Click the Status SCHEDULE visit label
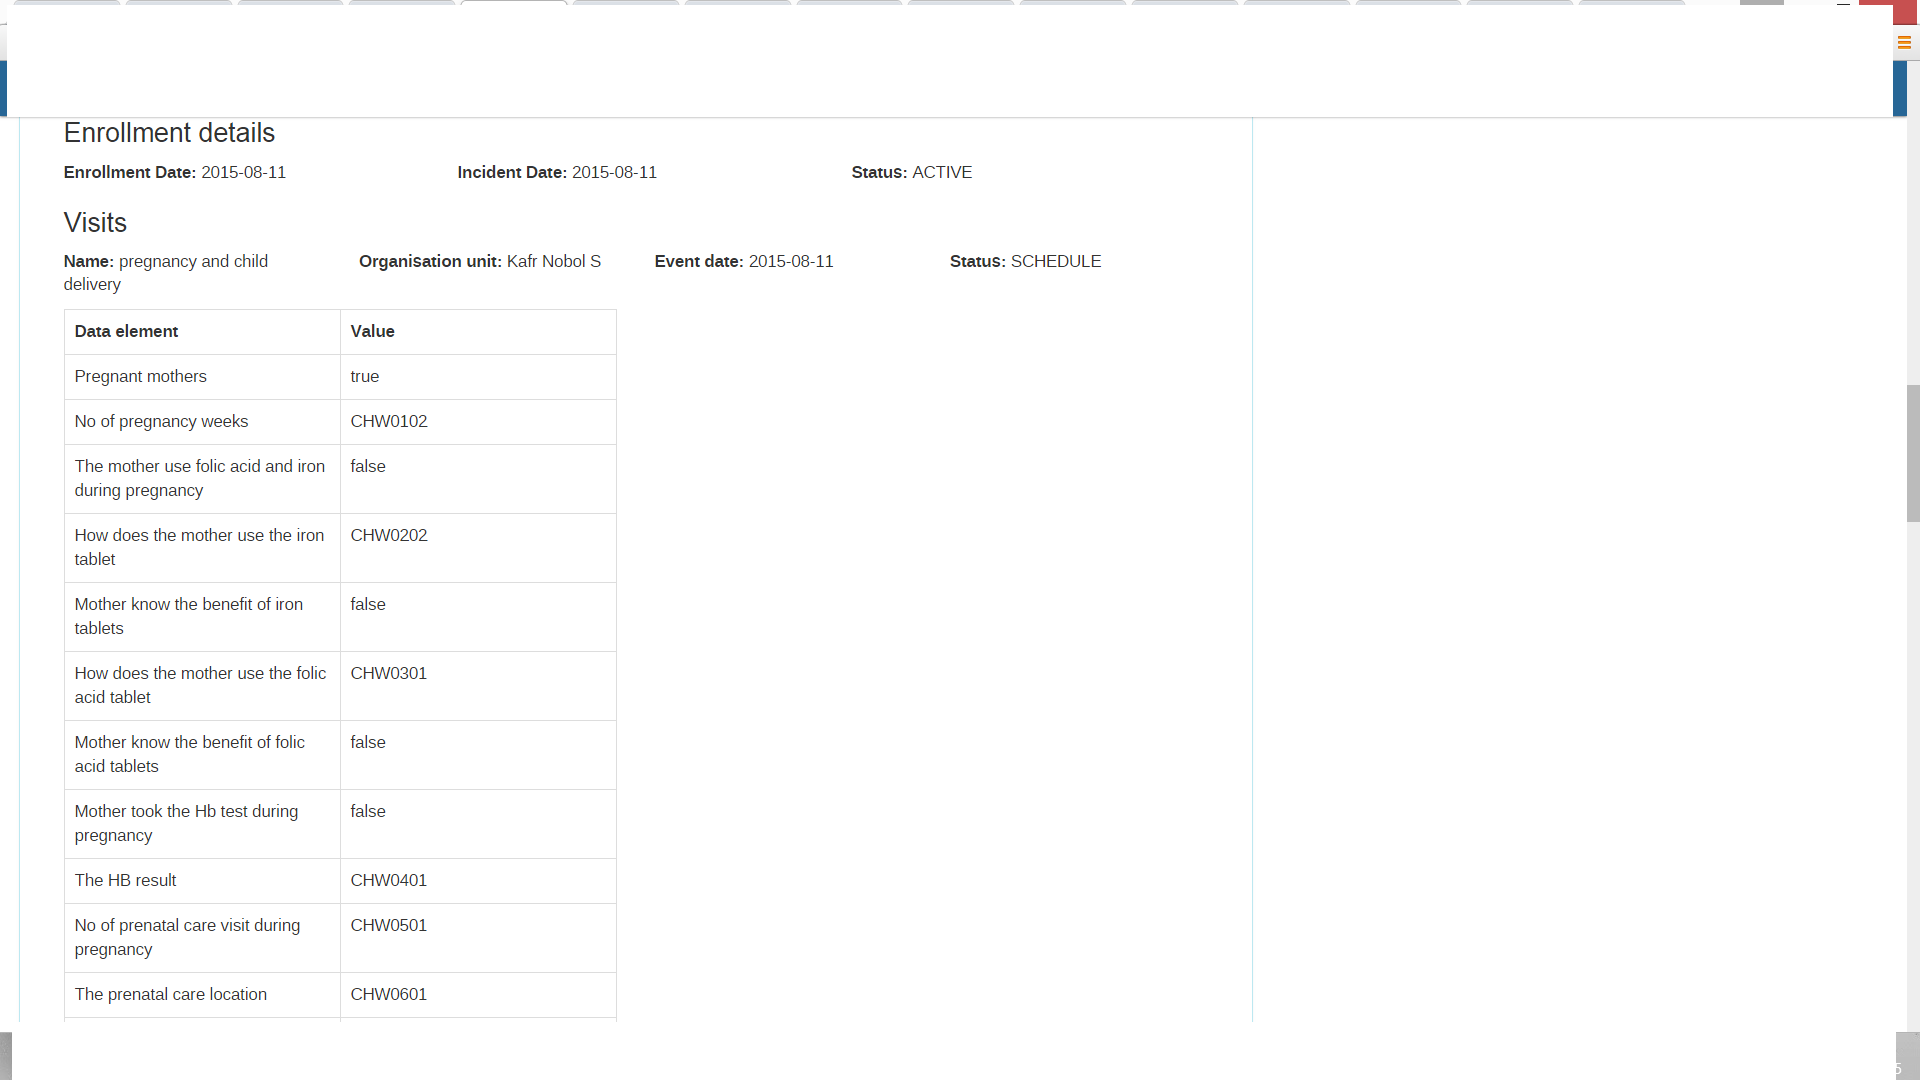The image size is (1920, 1080). pyautogui.click(x=1025, y=262)
